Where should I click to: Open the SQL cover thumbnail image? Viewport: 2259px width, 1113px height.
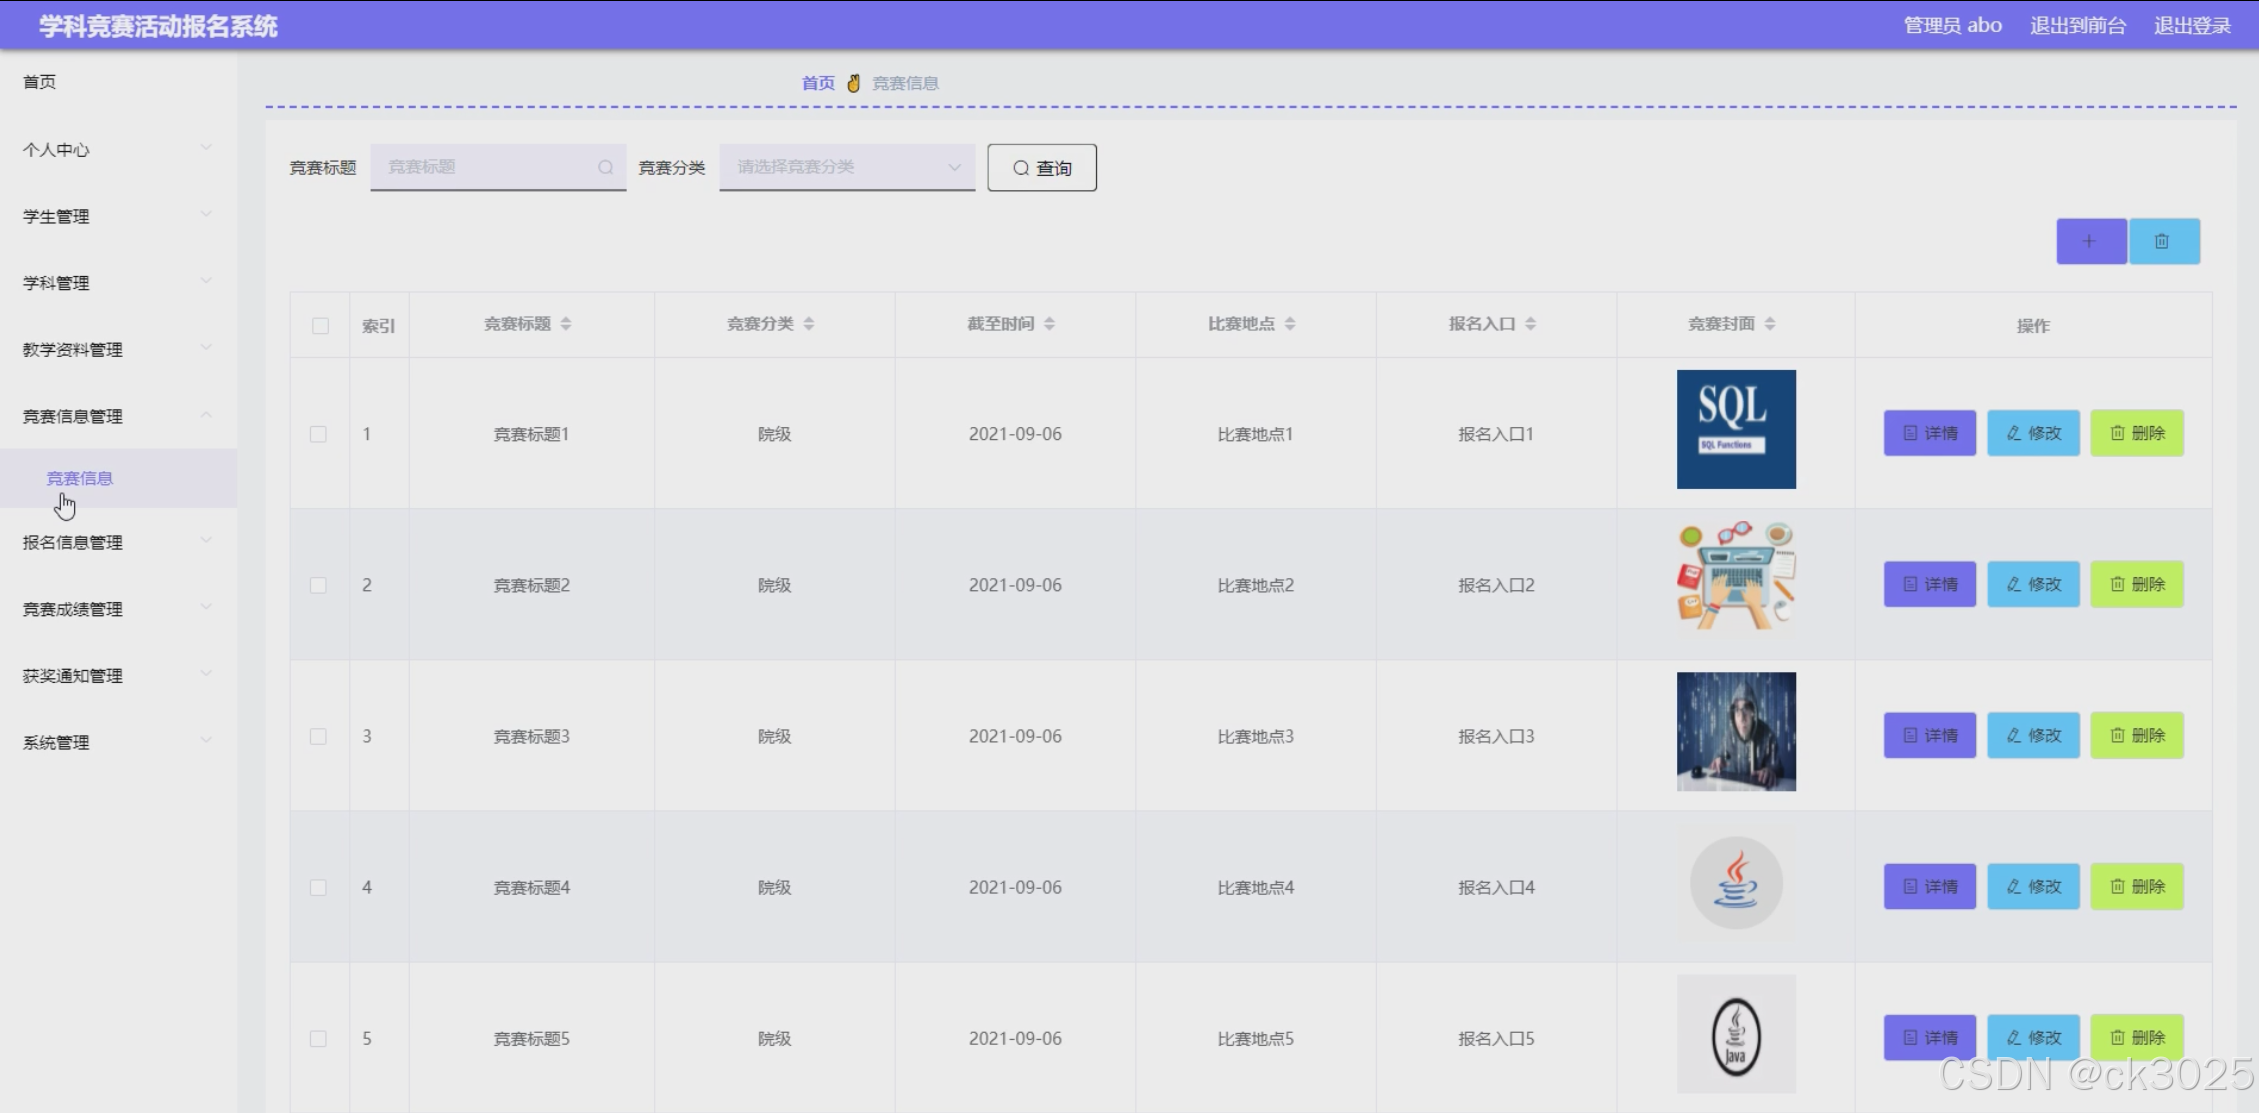click(x=1735, y=430)
